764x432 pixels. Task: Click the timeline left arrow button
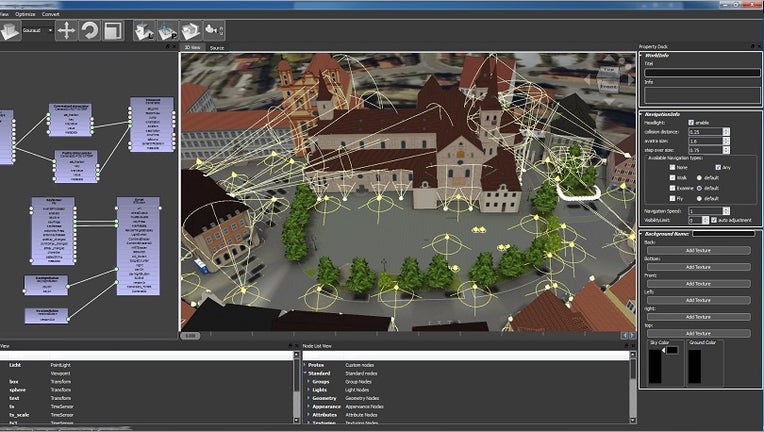tap(624, 336)
